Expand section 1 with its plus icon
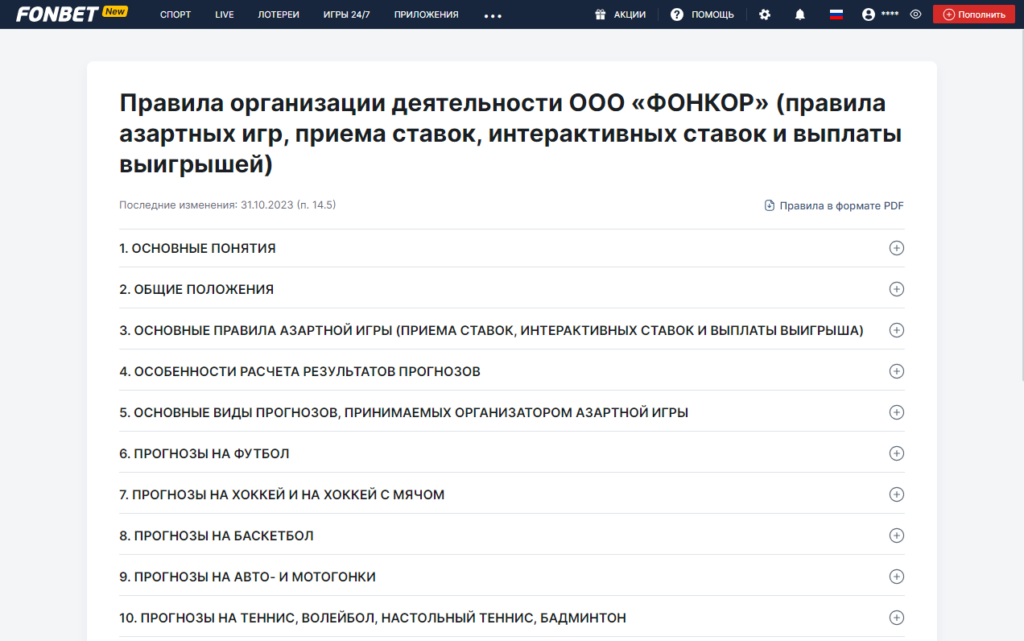Viewport: 1024px width, 641px height. pyautogui.click(x=896, y=248)
